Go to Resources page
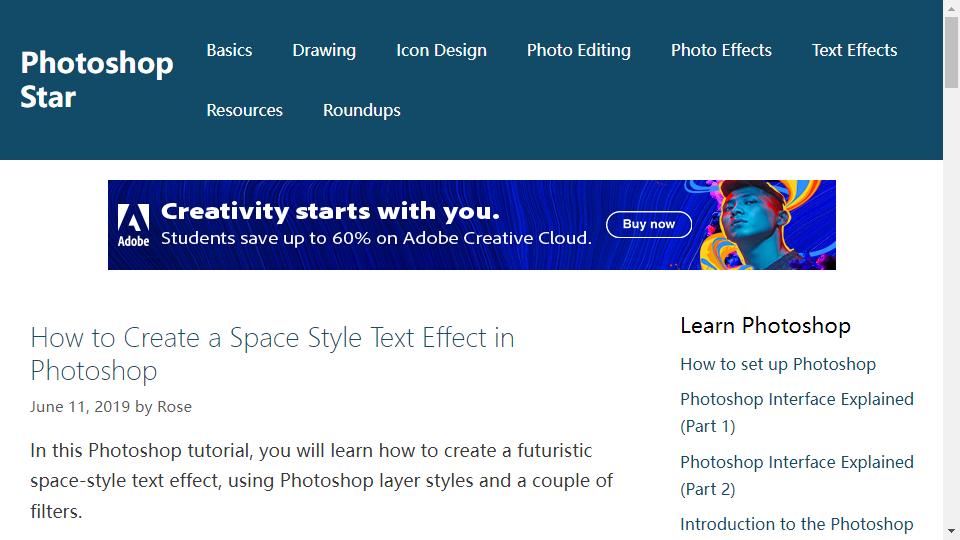 tap(244, 110)
